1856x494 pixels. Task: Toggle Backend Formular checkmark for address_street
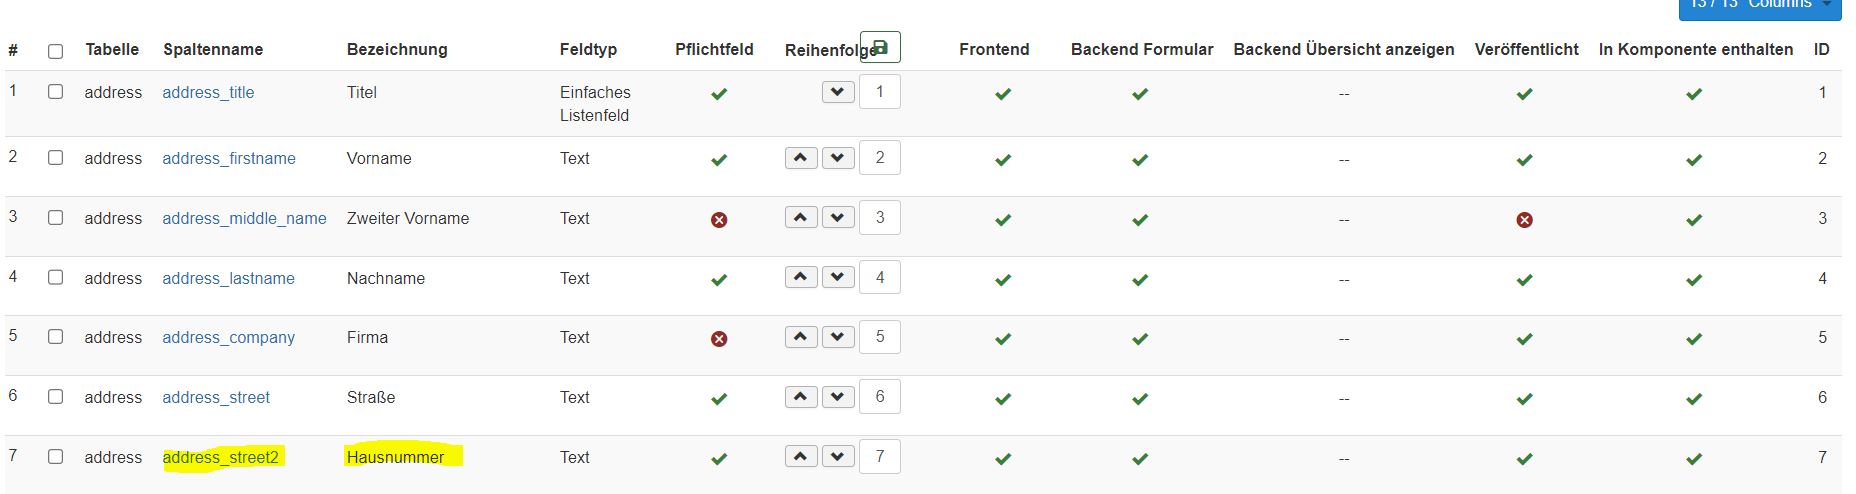point(1140,399)
